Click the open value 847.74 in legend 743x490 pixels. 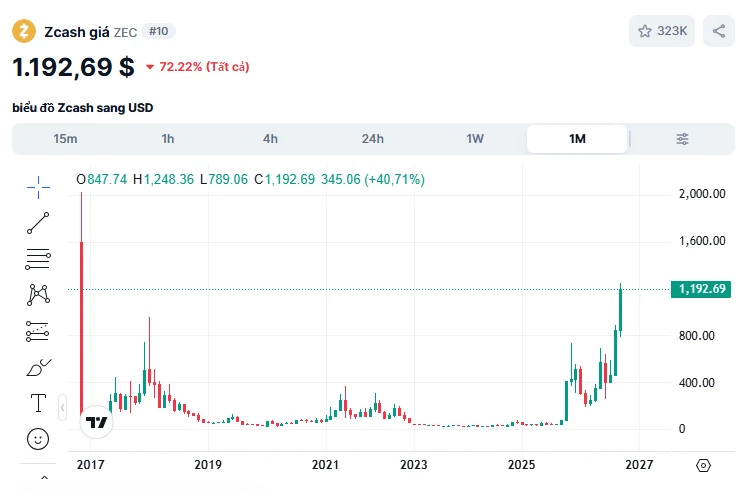(107, 180)
